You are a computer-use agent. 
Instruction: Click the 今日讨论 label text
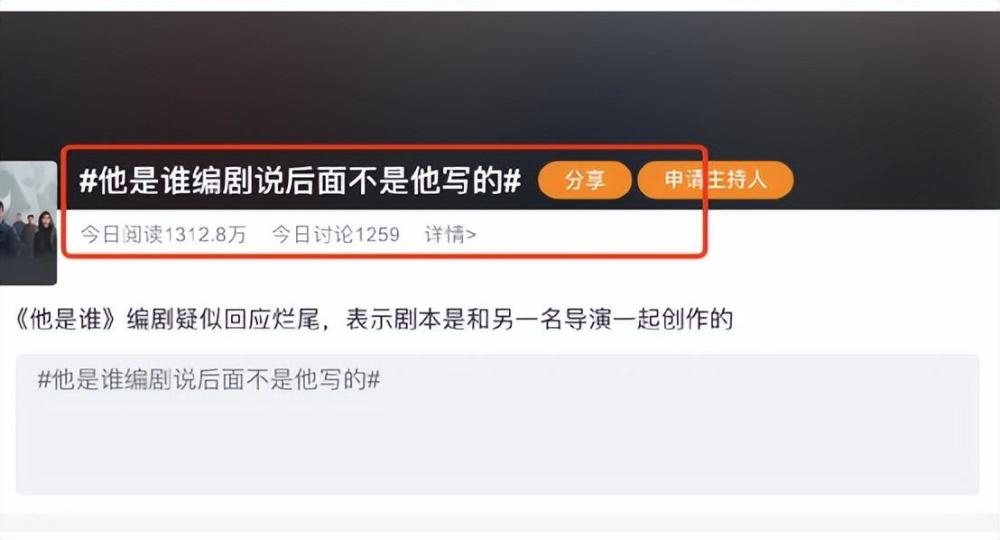(312, 235)
